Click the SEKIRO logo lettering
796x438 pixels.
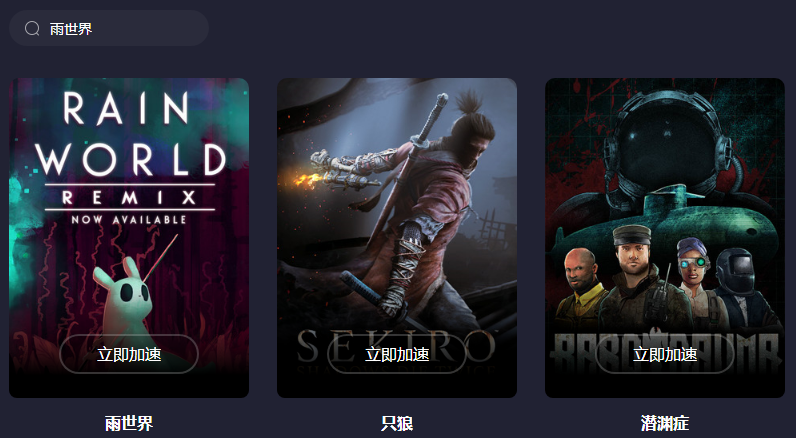[396, 347]
